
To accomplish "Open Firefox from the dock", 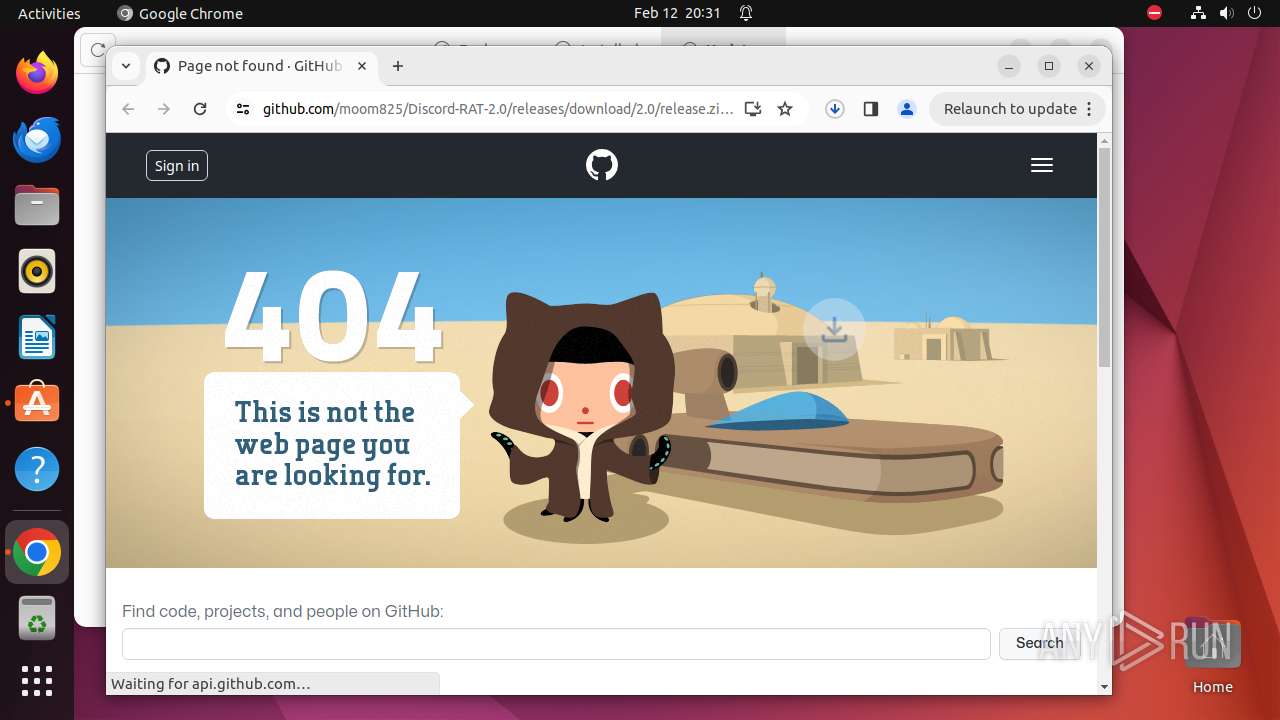I will click(37, 73).
